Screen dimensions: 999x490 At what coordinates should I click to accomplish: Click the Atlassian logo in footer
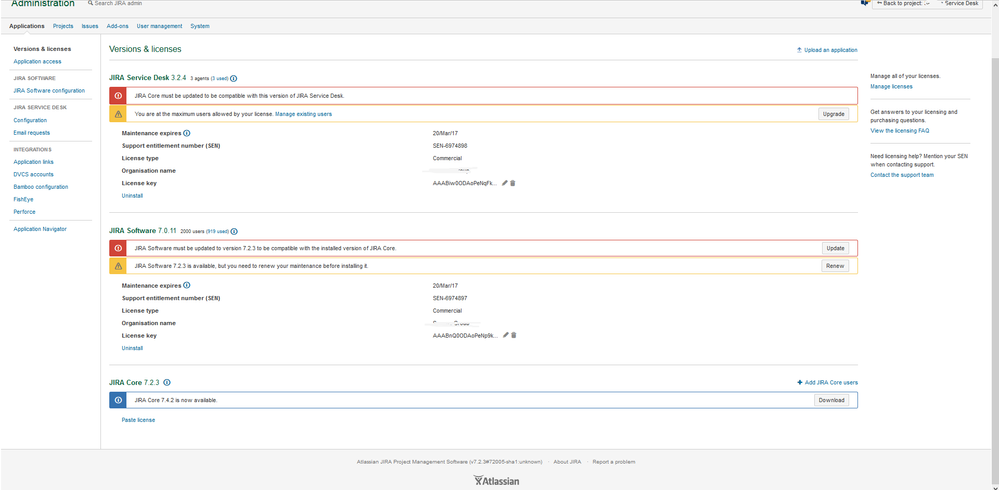tap(497, 481)
